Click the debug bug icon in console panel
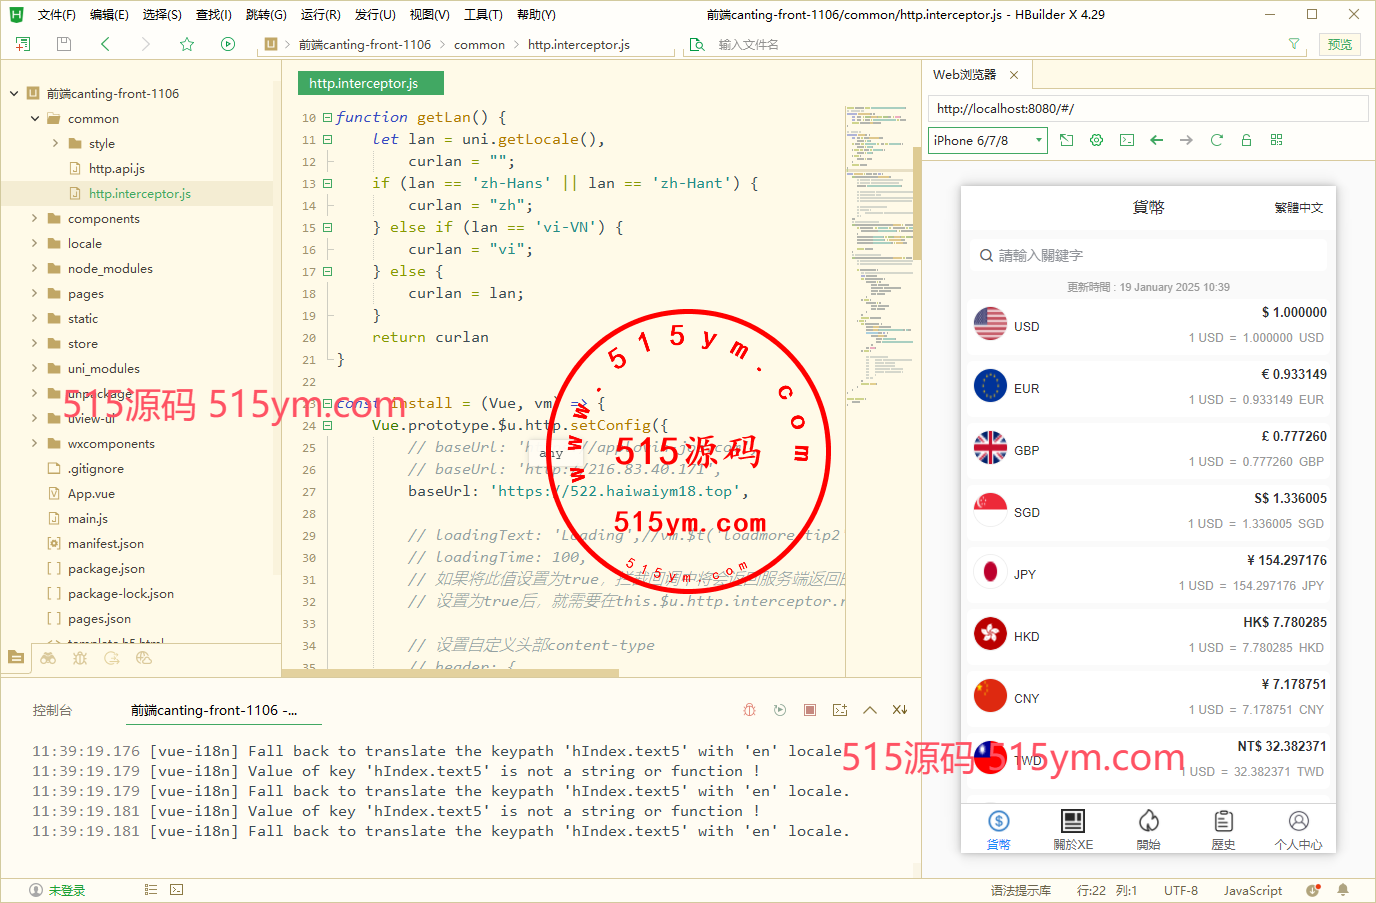The height and width of the screenshot is (903, 1376). click(750, 710)
